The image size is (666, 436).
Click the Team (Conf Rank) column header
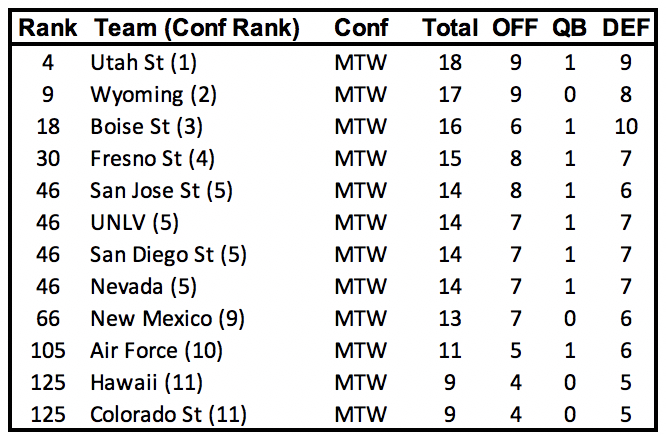194,28
